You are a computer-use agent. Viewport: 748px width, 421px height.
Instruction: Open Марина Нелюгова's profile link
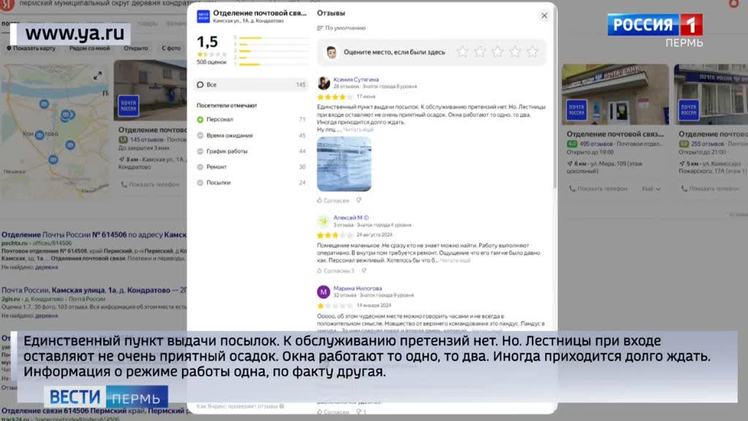pos(358,288)
